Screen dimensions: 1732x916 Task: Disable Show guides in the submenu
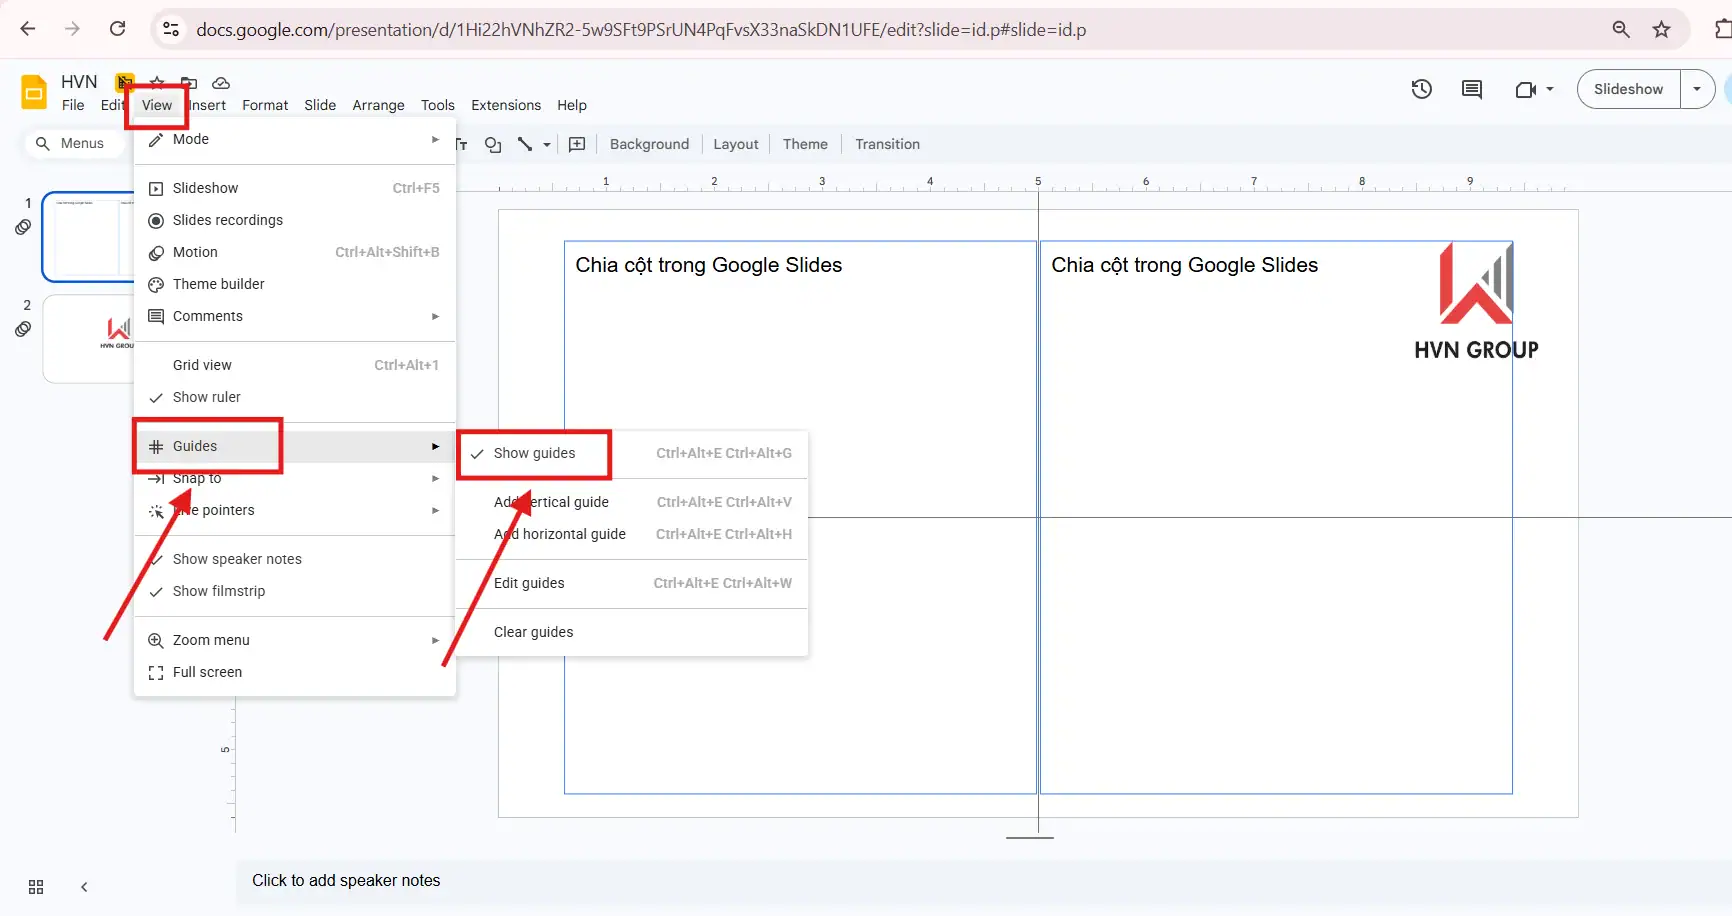pos(533,453)
